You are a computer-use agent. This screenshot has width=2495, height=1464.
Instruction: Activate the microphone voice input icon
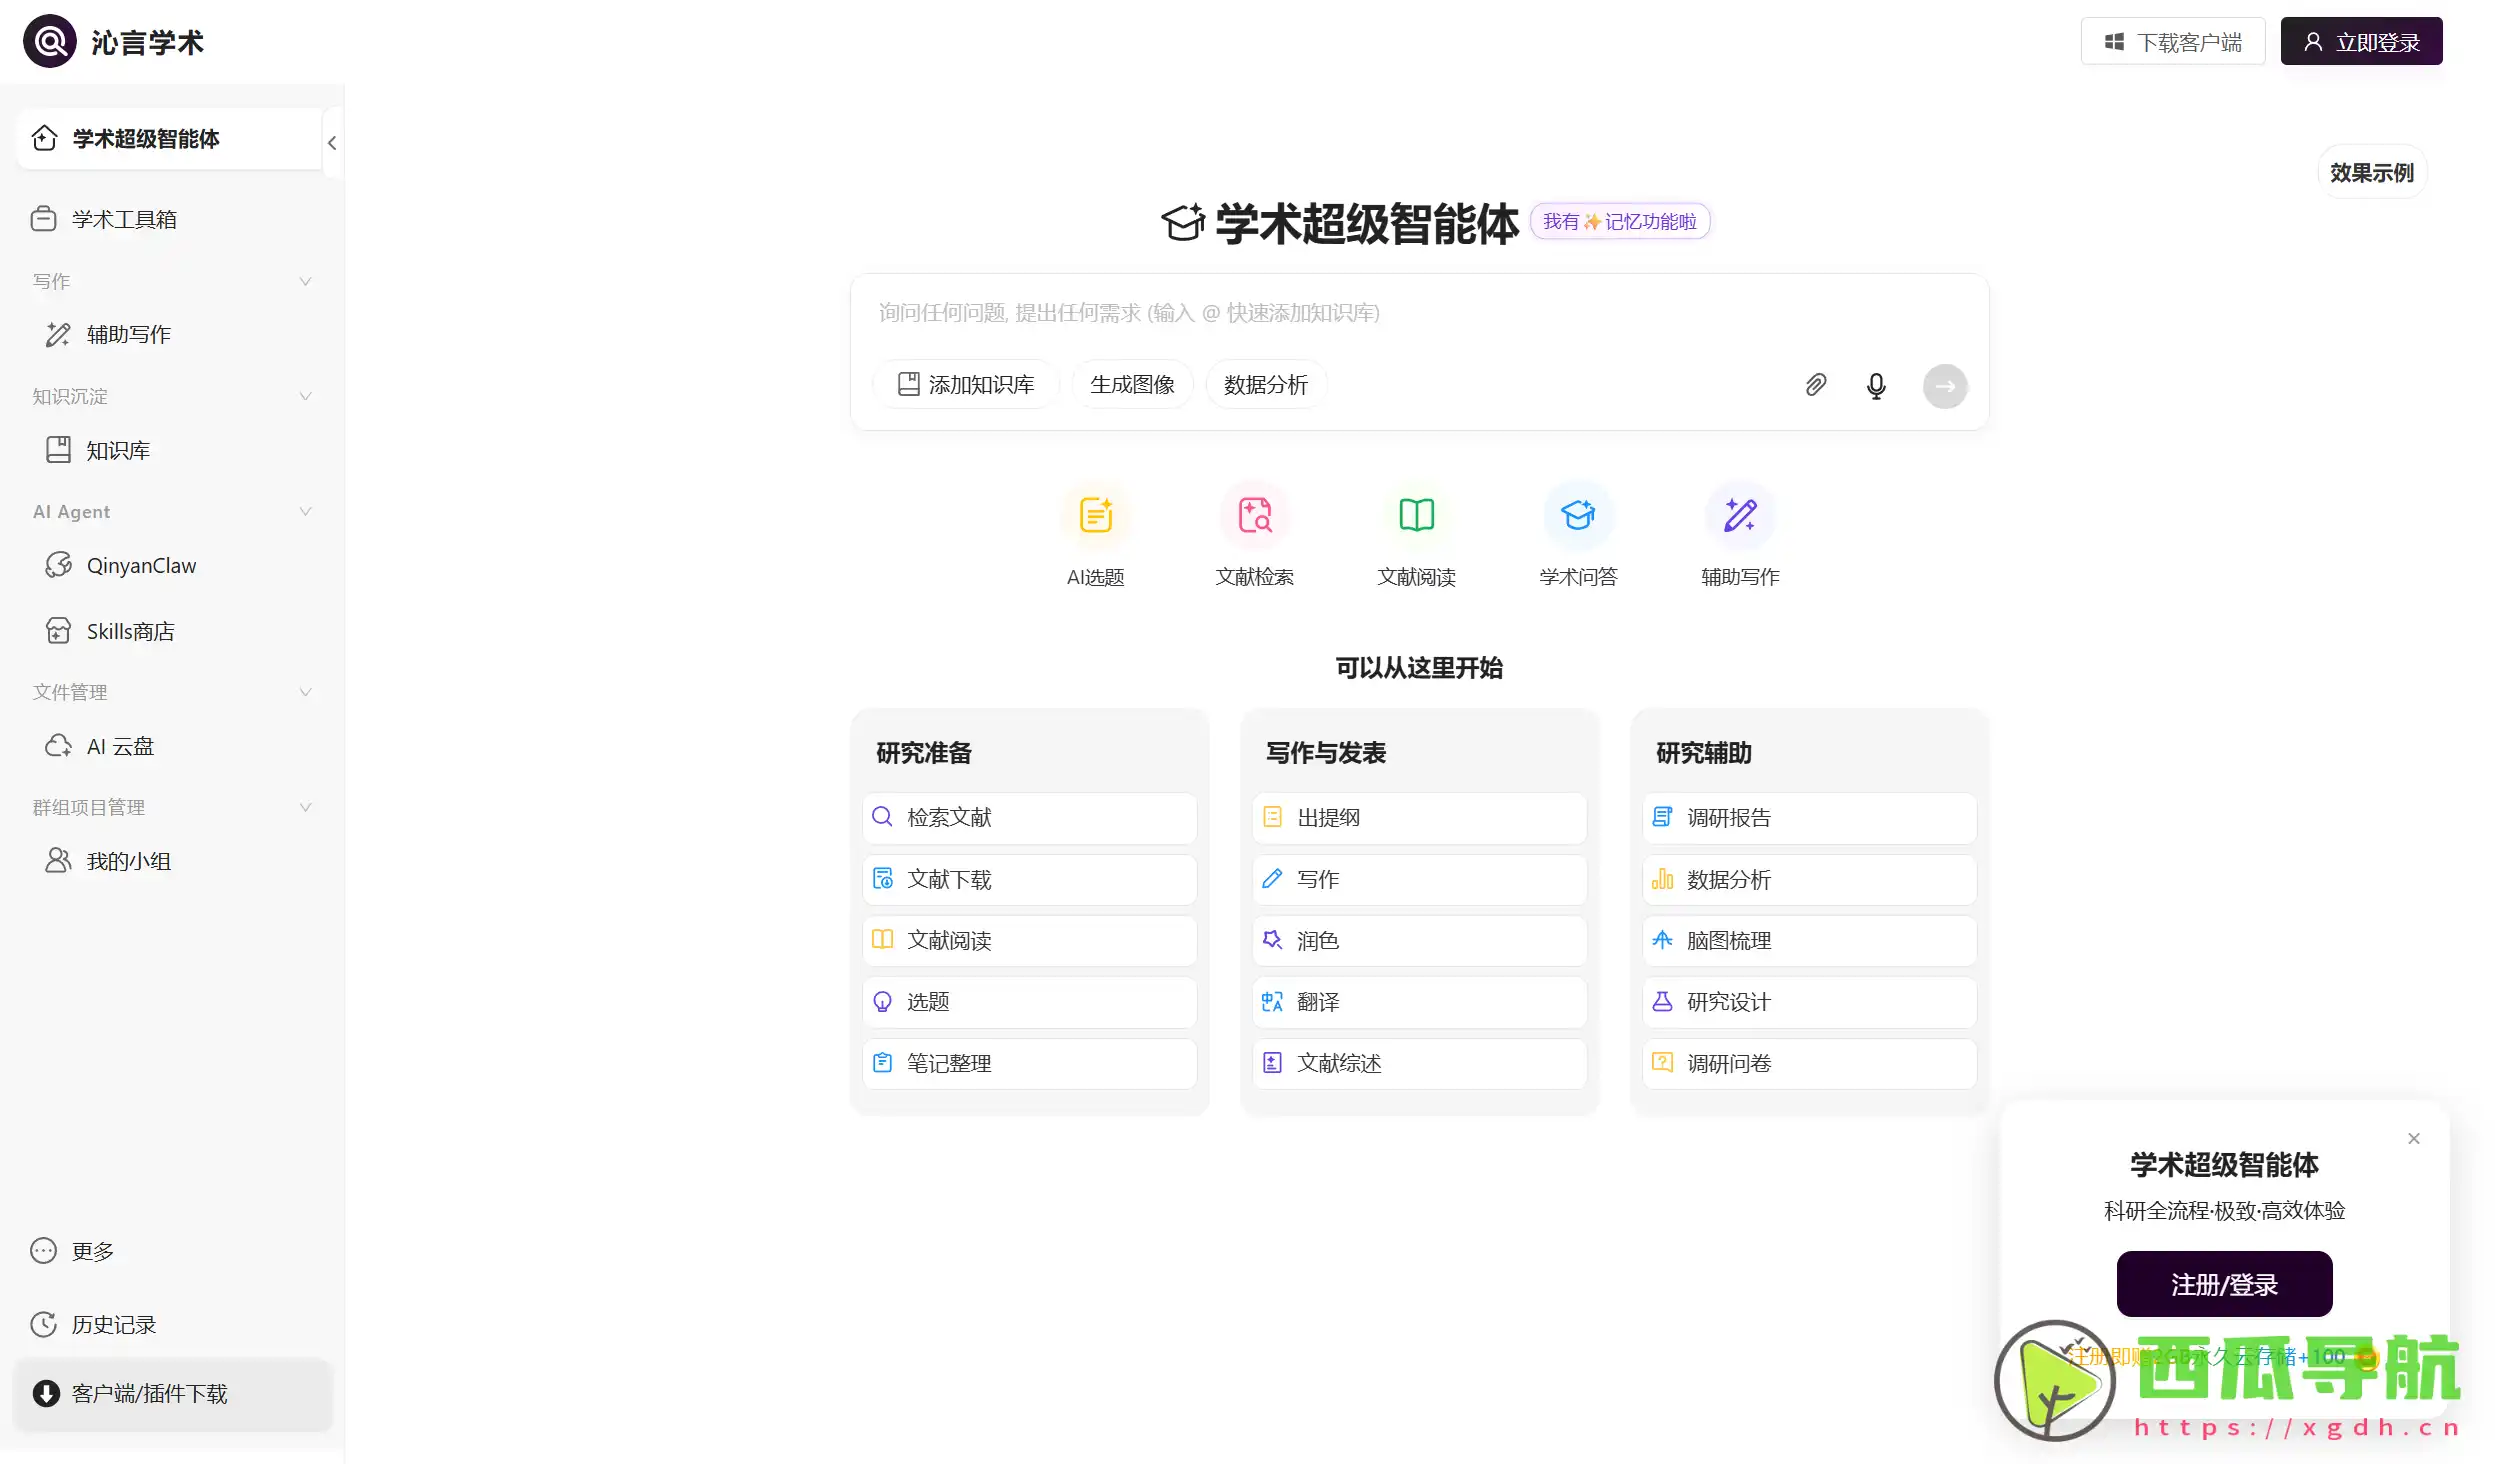1876,385
